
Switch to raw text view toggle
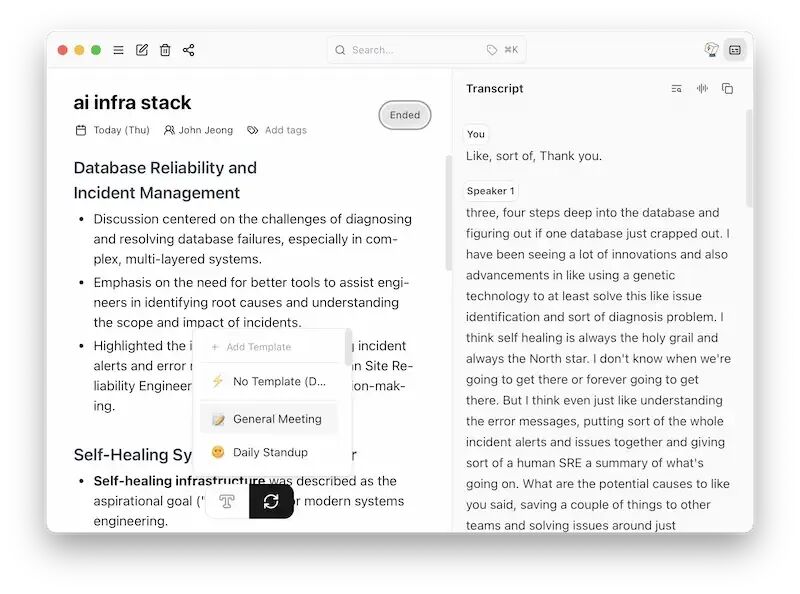[227, 501]
